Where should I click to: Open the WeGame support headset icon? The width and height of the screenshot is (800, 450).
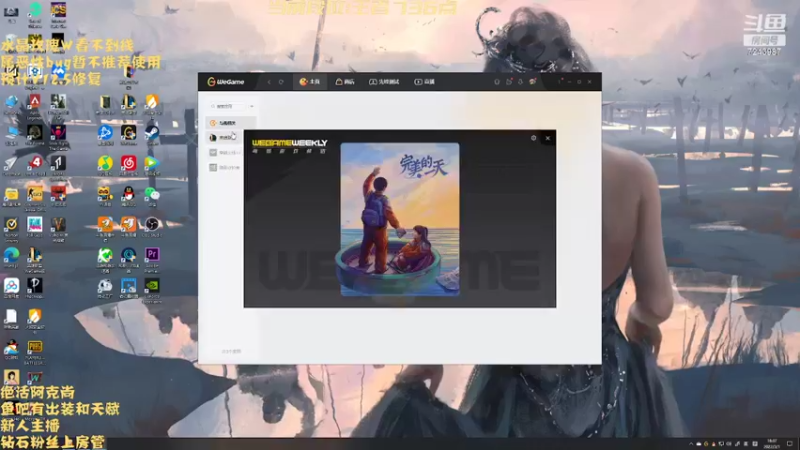(496, 82)
